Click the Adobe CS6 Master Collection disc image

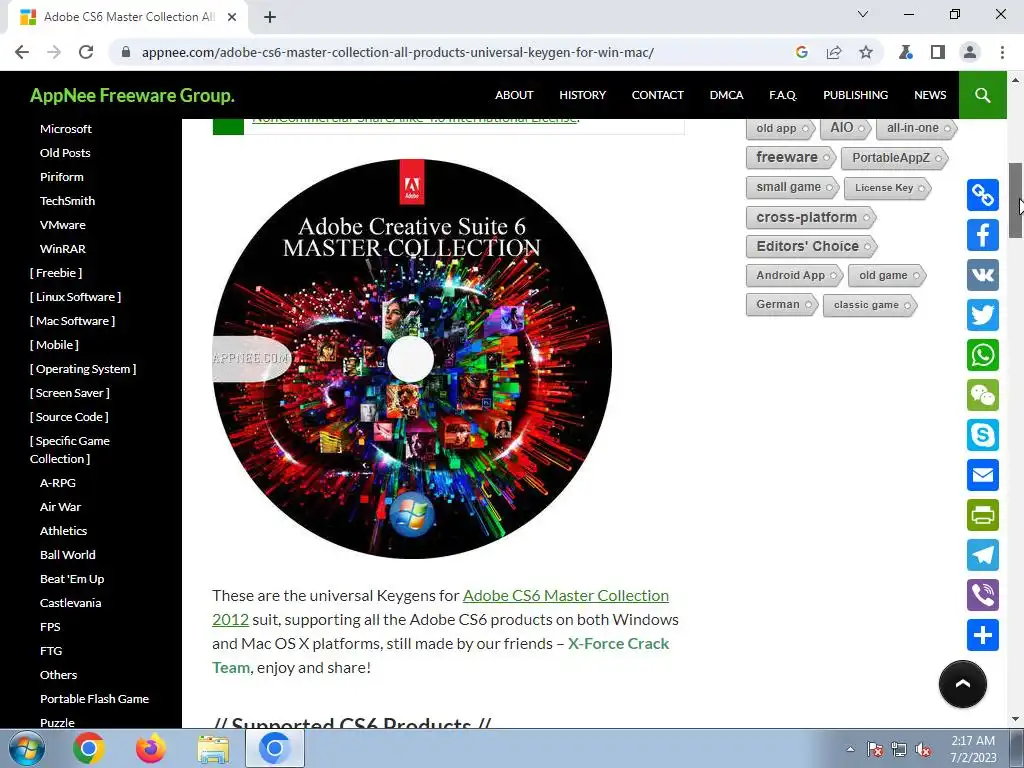click(x=412, y=359)
